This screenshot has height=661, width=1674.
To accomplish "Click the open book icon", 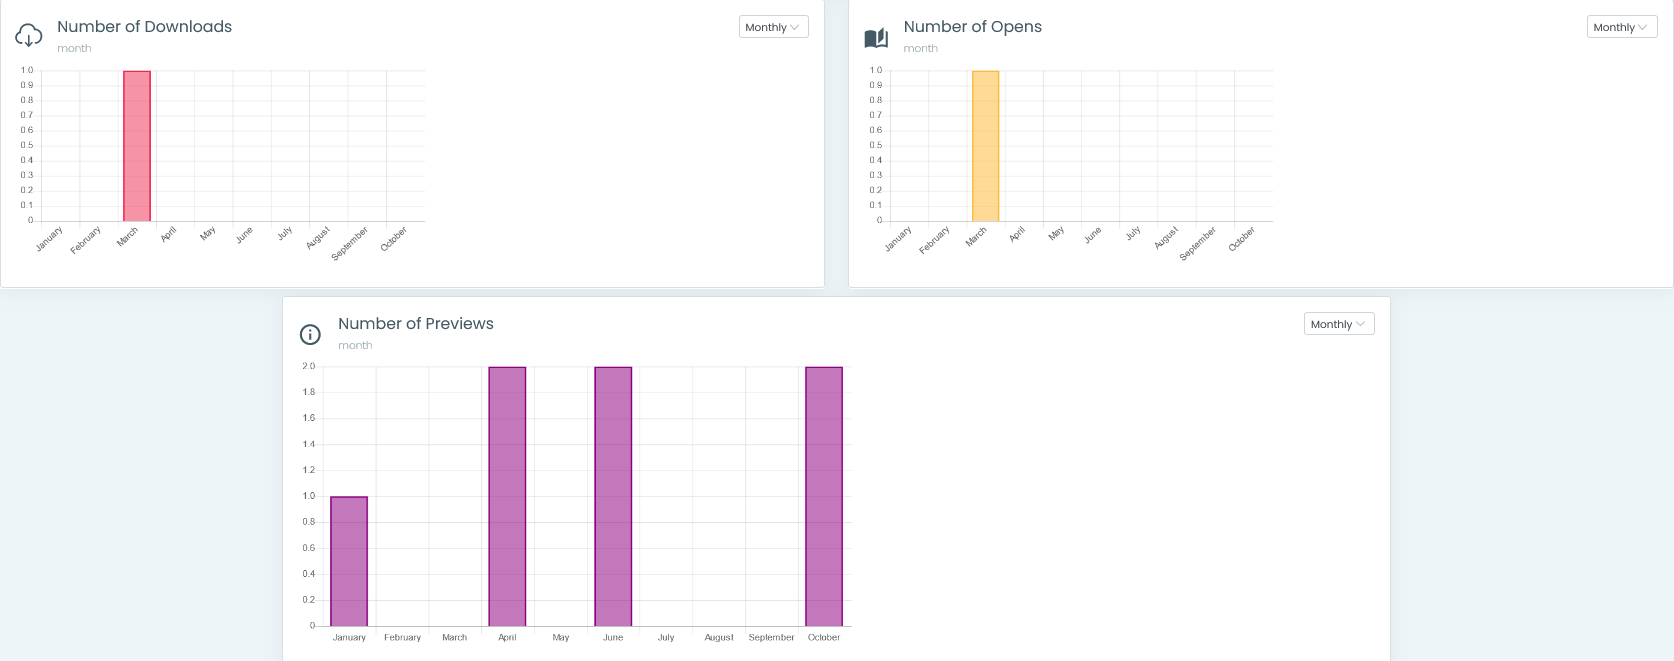I will [876, 38].
